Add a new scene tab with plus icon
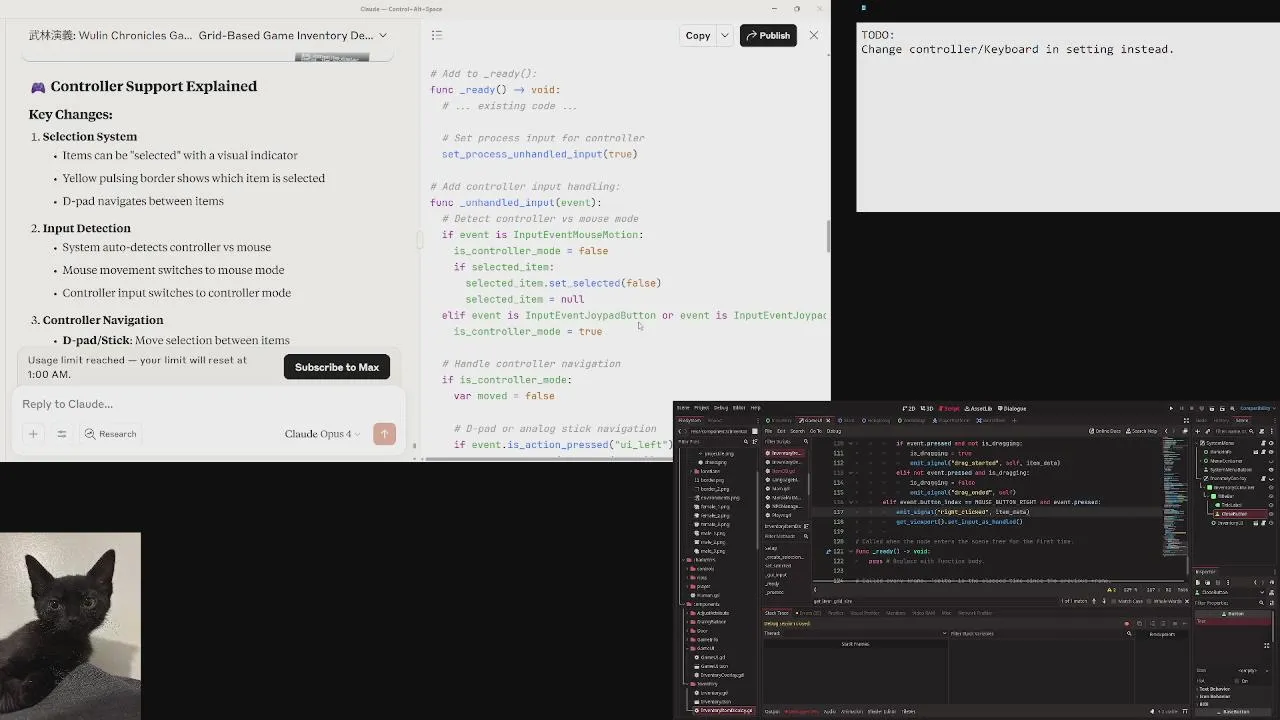The width and height of the screenshot is (1280, 720). pos(1014,420)
